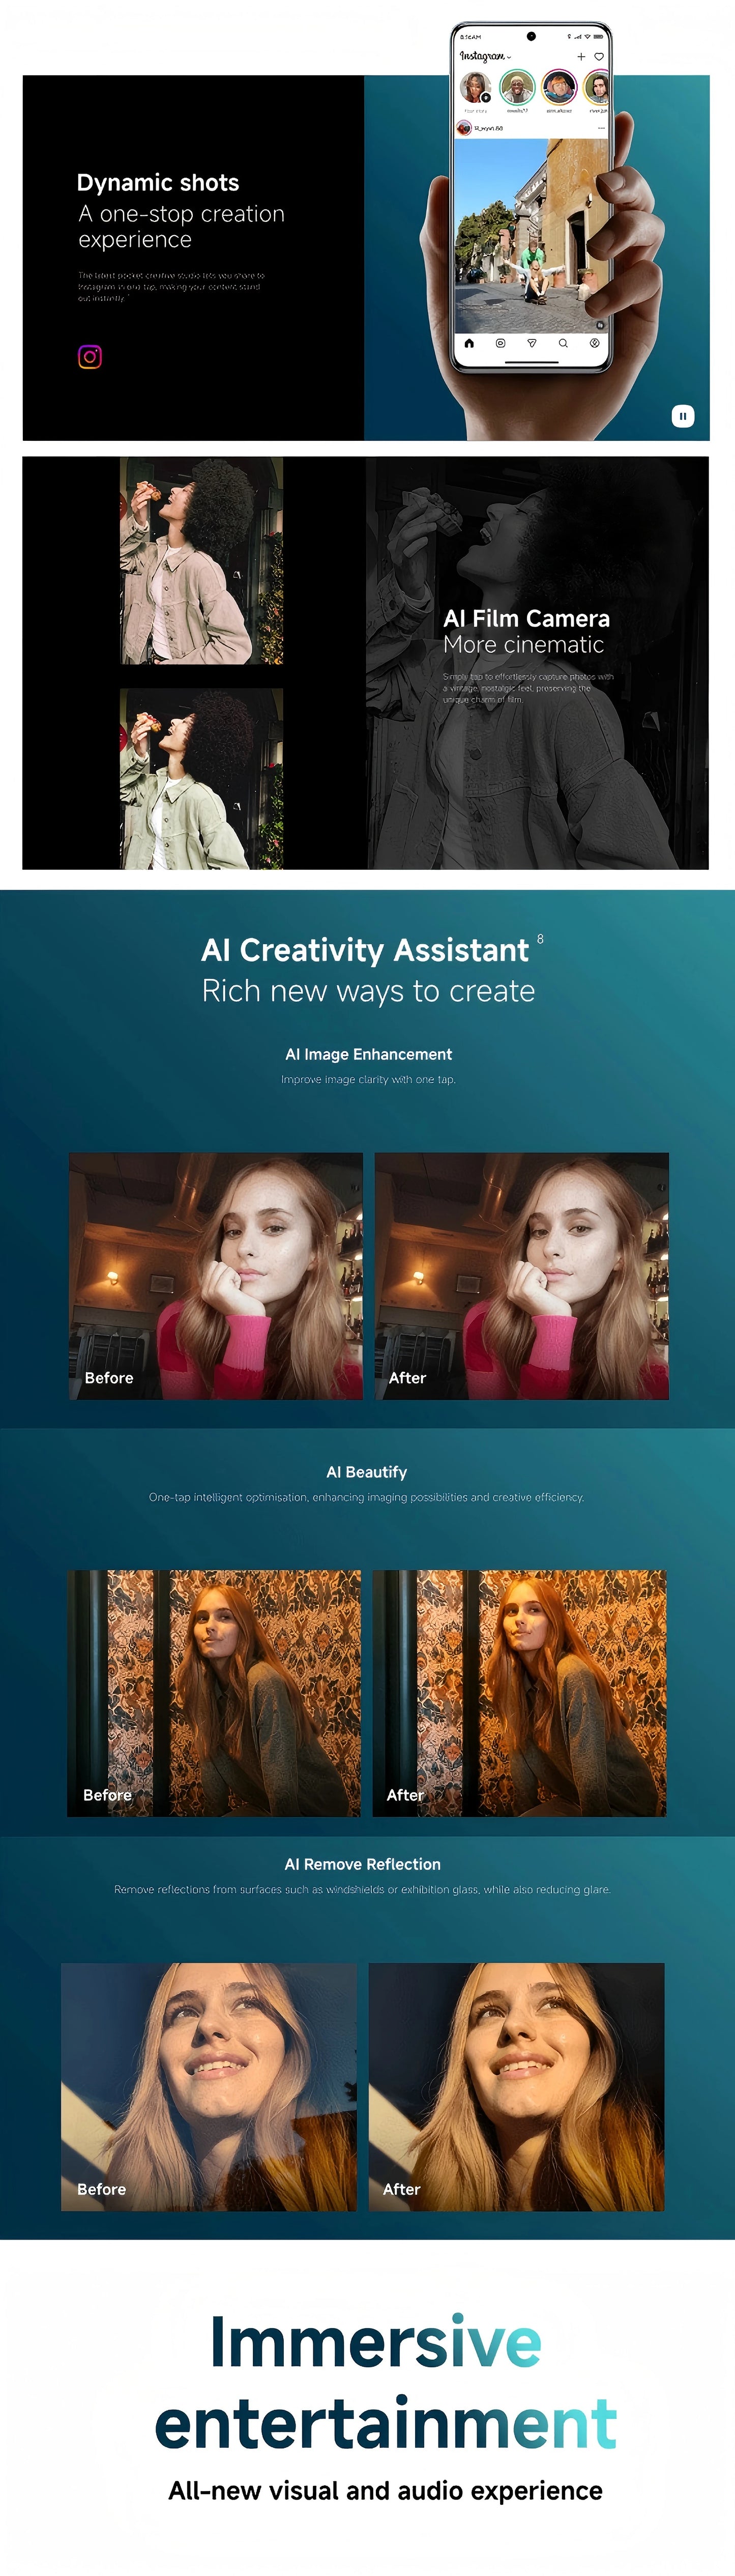Click the Instagram logo under Dynamic shots
735x2576 pixels.
click(90, 357)
